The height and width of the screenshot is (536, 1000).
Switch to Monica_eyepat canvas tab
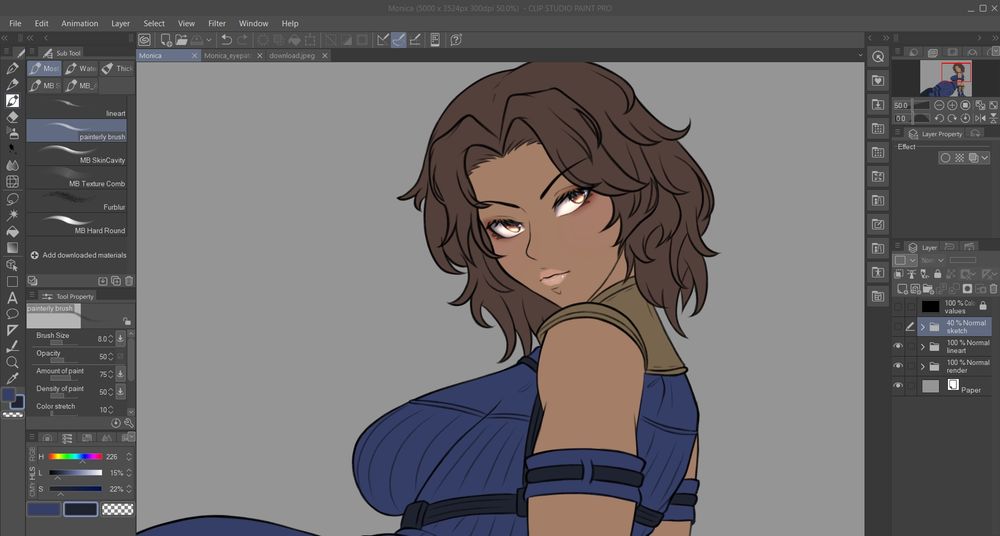pyautogui.click(x=227, y=56)
